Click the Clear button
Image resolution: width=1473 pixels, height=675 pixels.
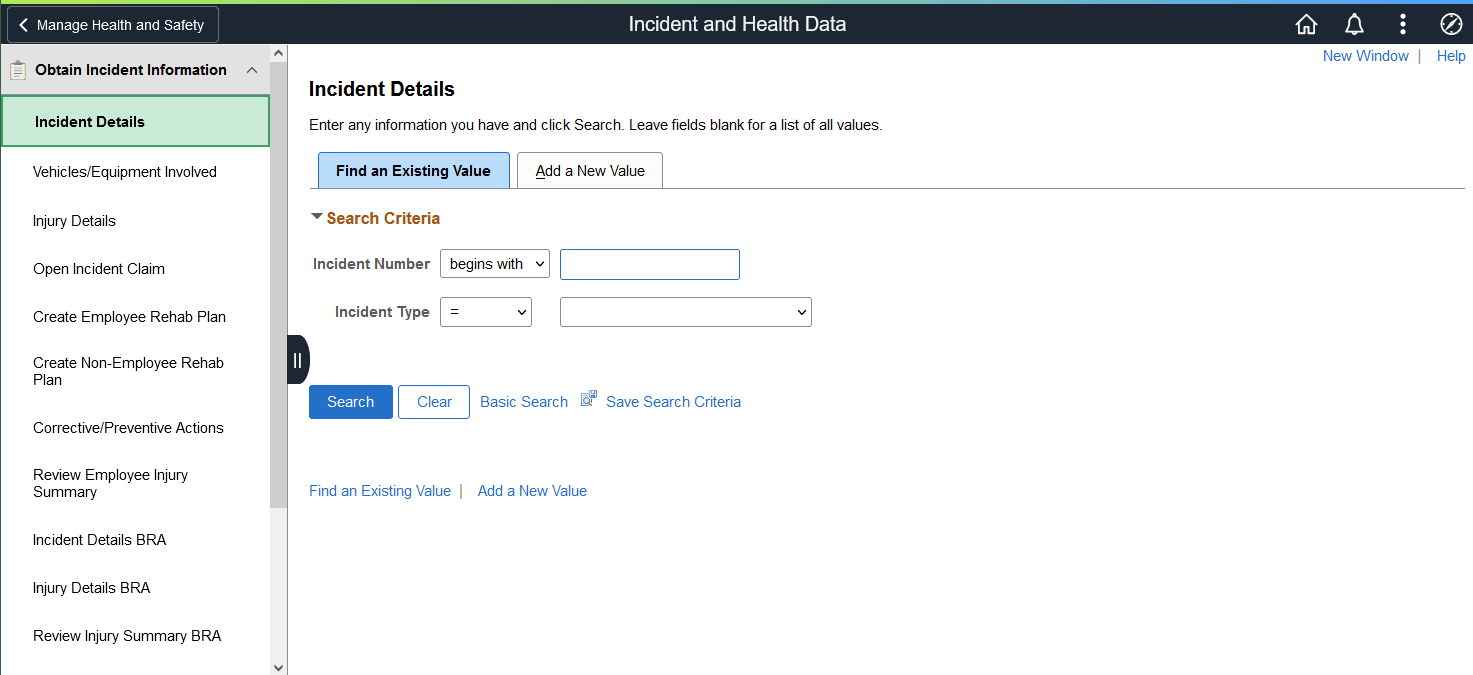[x=433, y=401]
